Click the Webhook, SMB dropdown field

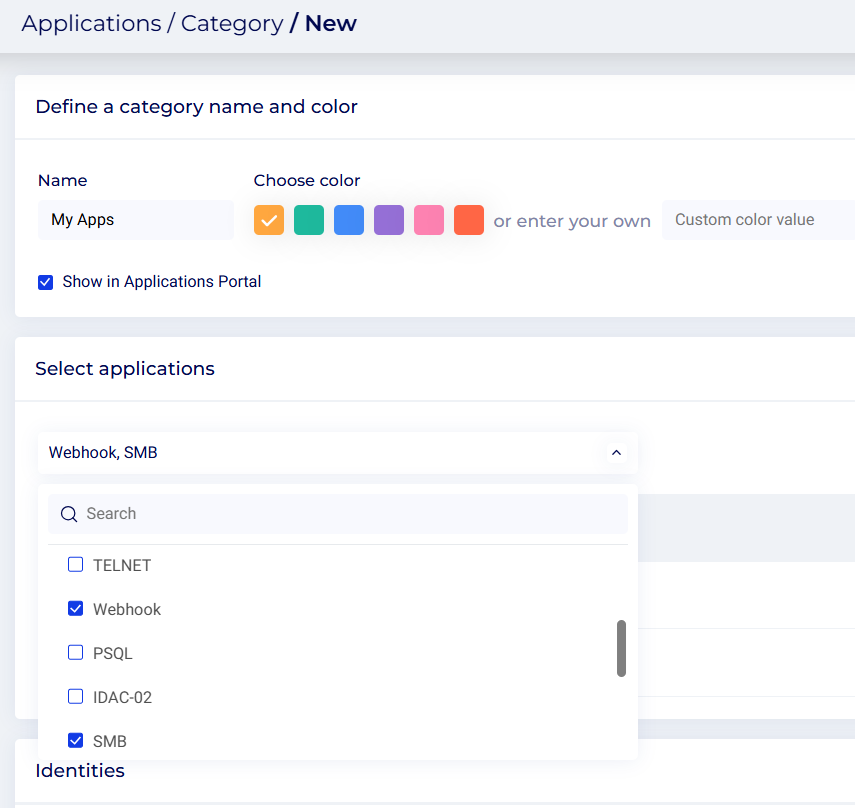pyautogui.click(x=338, y=453)
